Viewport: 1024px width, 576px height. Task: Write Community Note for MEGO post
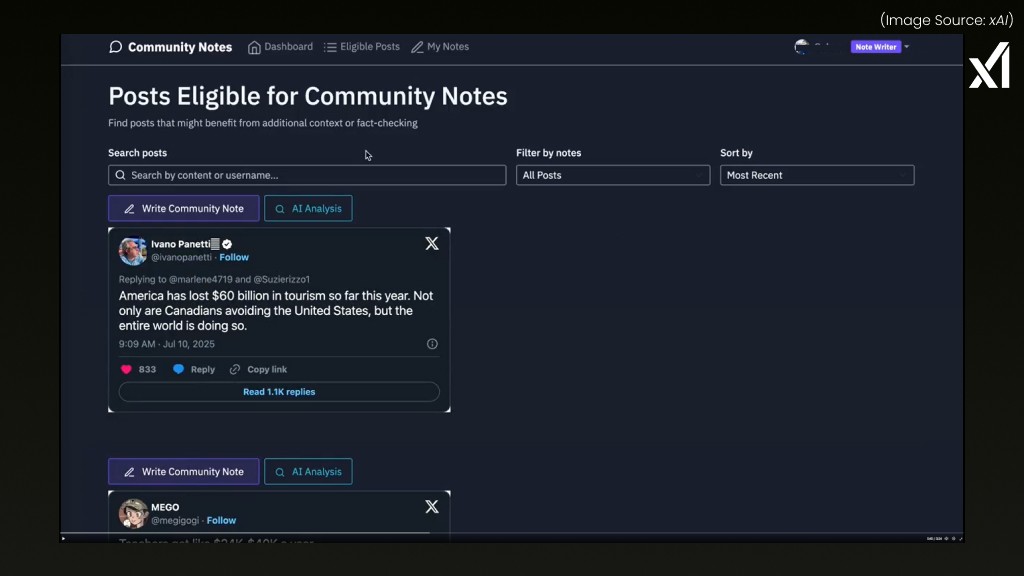point(184,472)
